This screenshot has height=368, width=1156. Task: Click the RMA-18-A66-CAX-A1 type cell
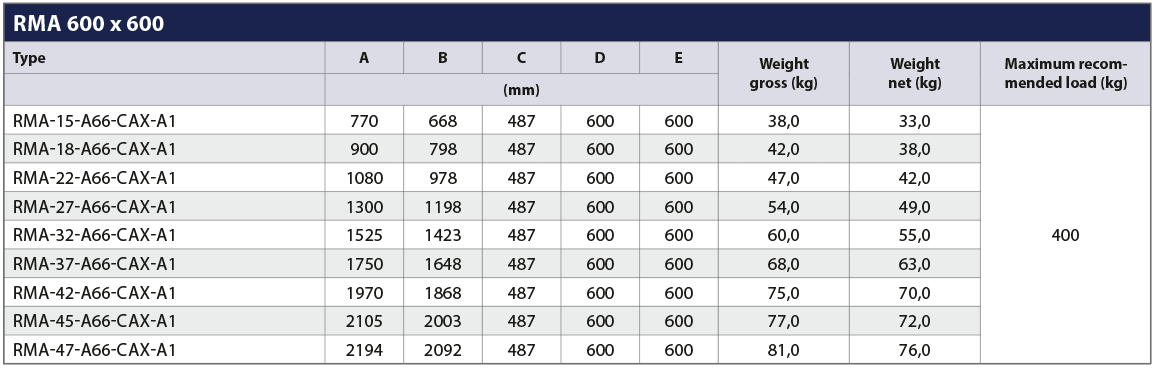click(x=94, y=150)
